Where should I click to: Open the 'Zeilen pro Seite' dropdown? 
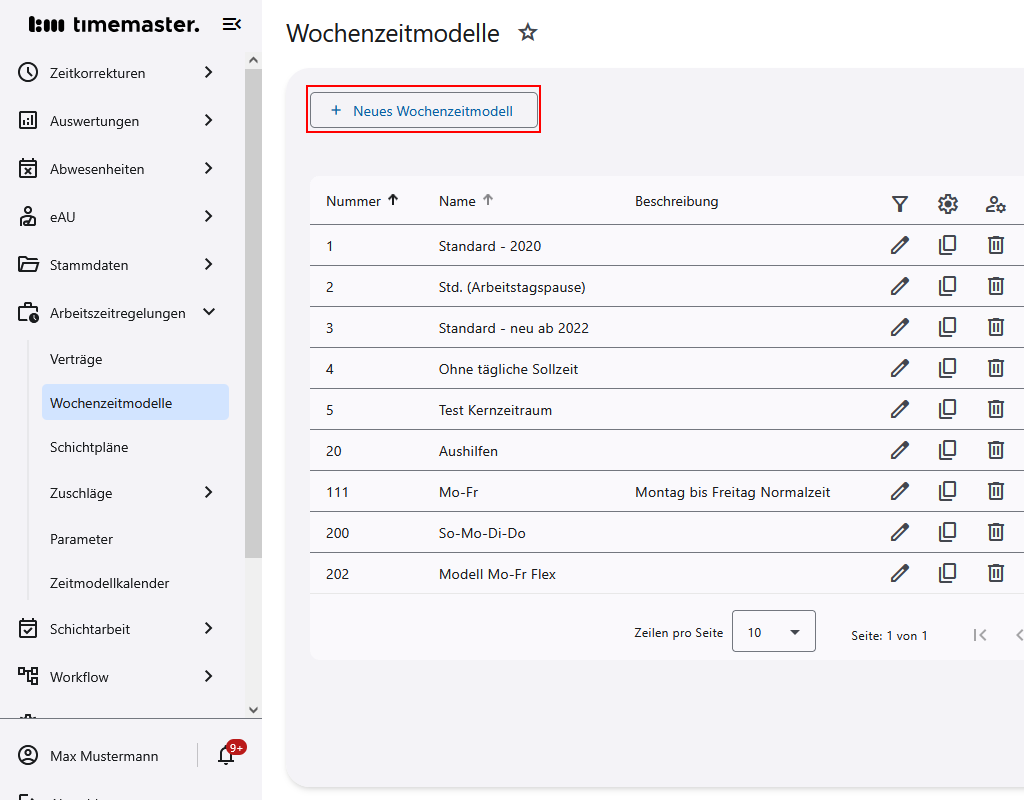773,631
